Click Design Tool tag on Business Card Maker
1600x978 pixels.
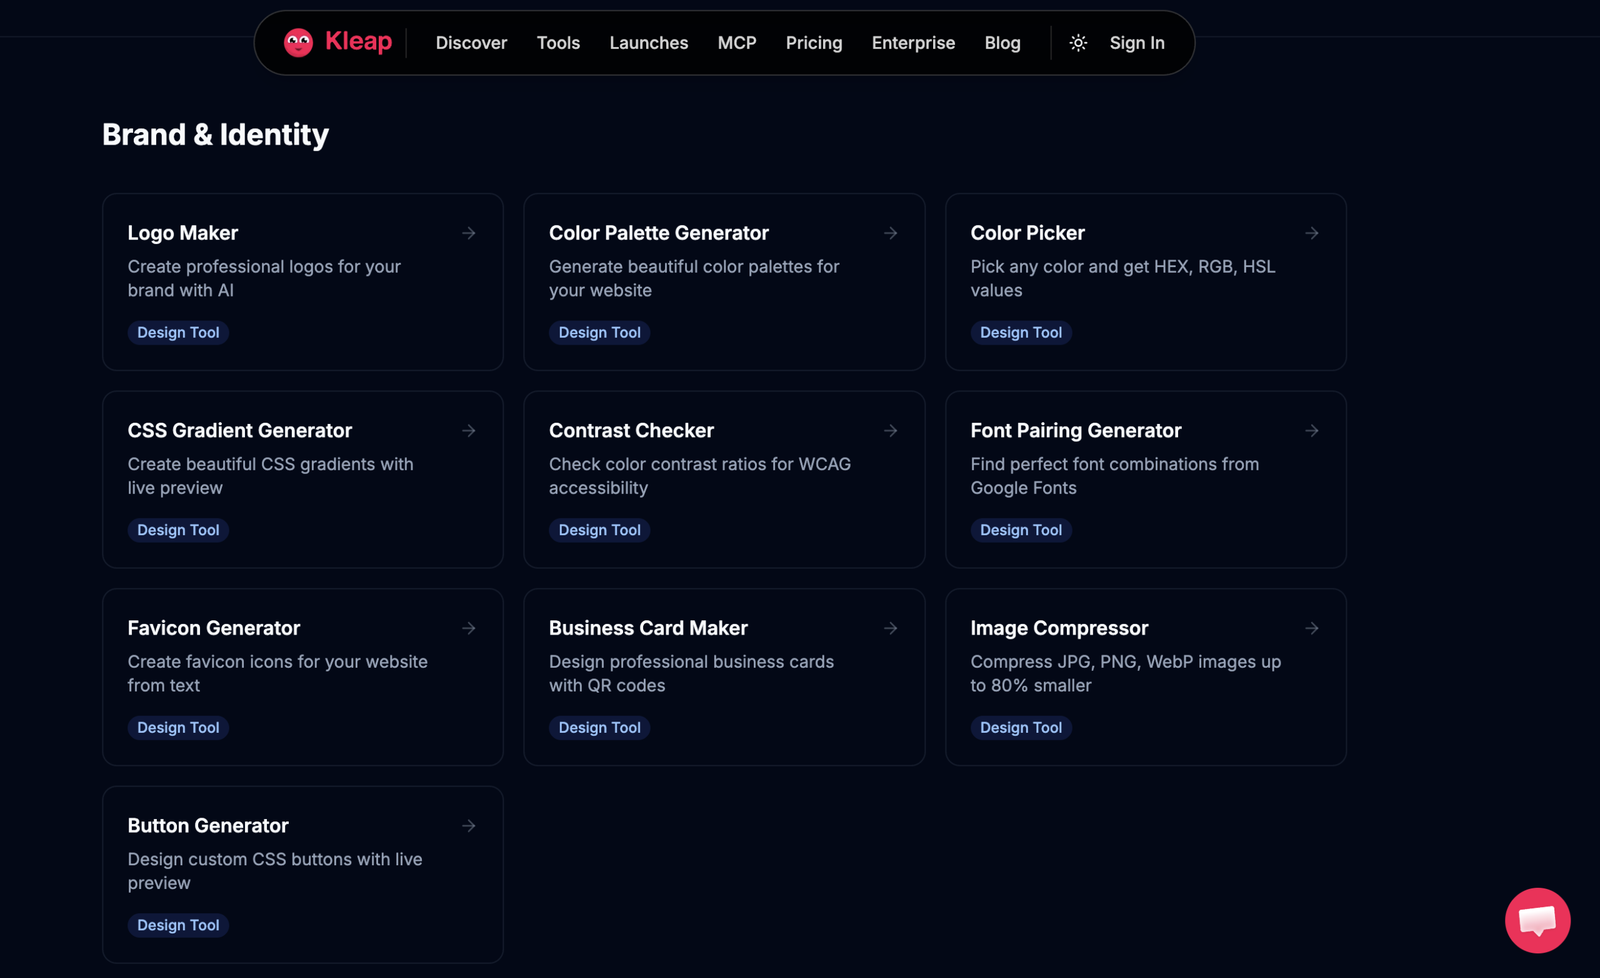tap(600, 728)
